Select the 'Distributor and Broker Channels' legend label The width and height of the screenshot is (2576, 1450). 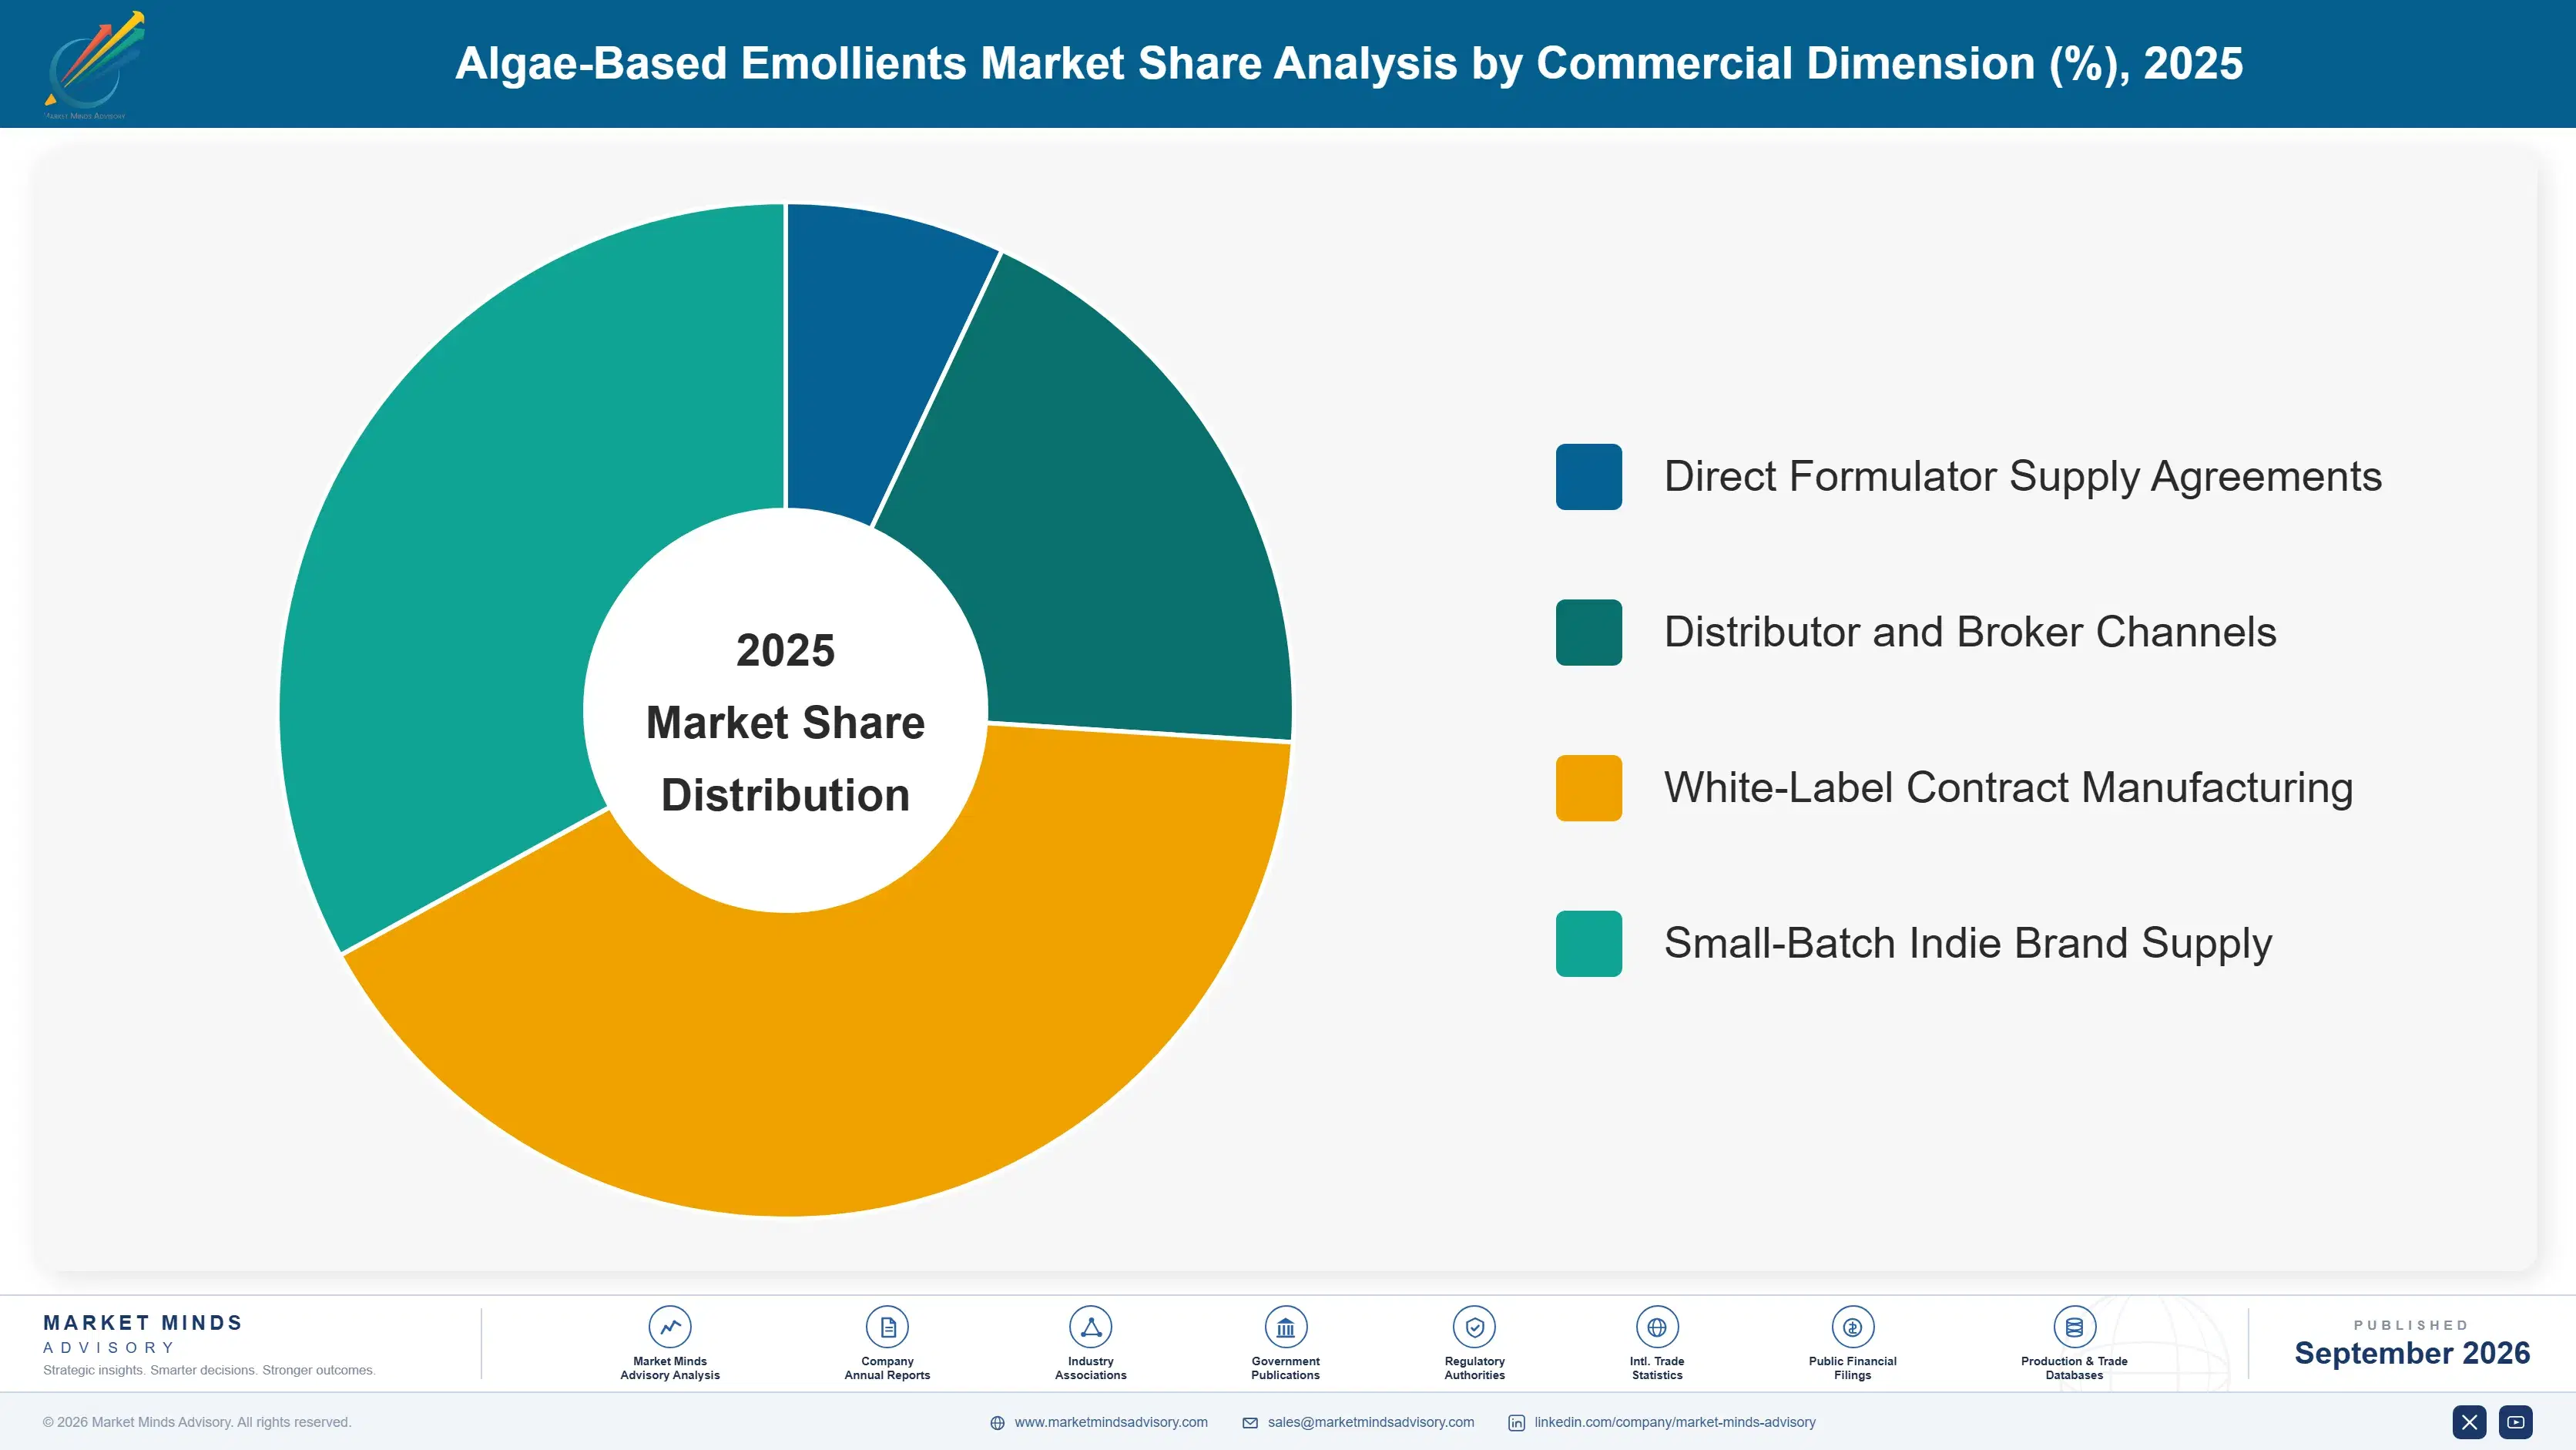[x=1970, y=632]
